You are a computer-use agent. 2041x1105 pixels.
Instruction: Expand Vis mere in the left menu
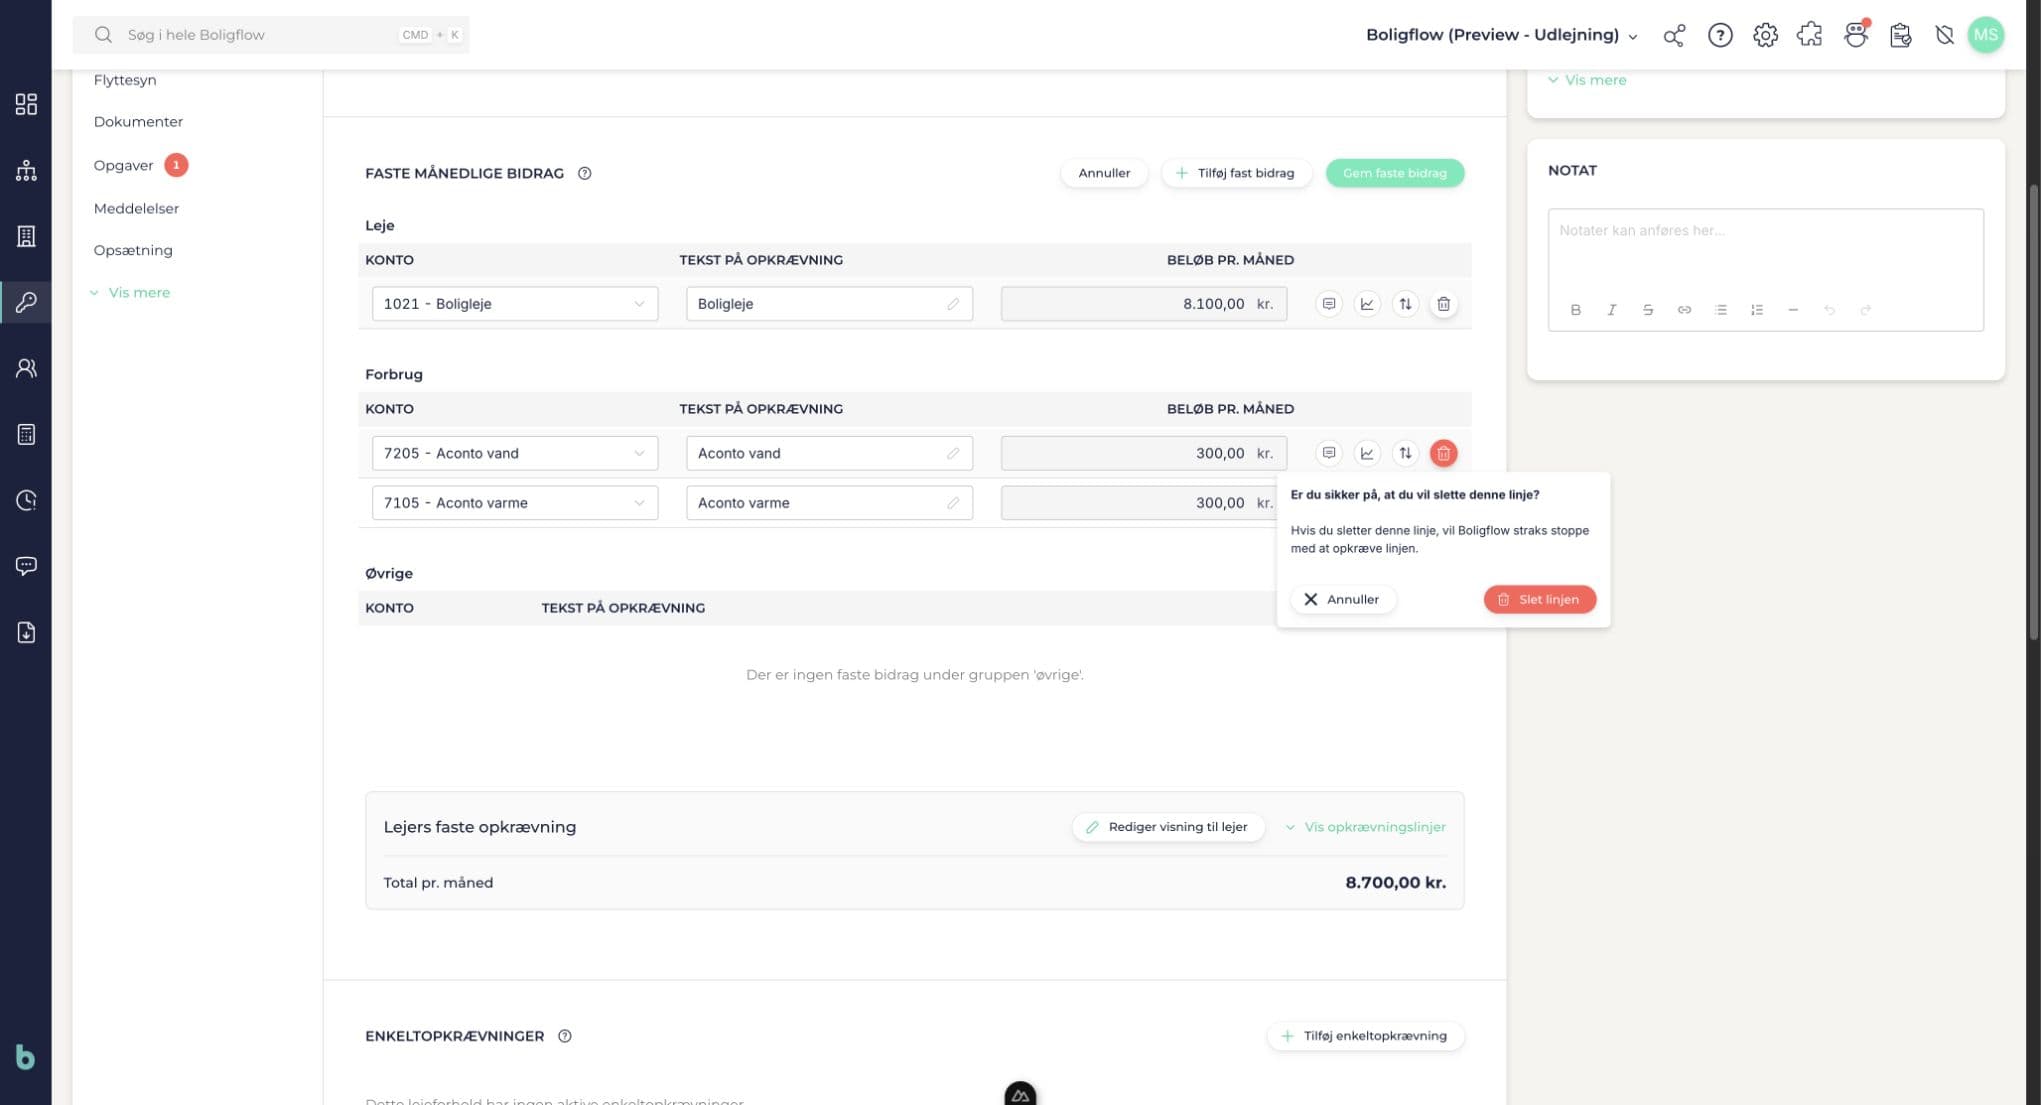click(x=130, y=293)
